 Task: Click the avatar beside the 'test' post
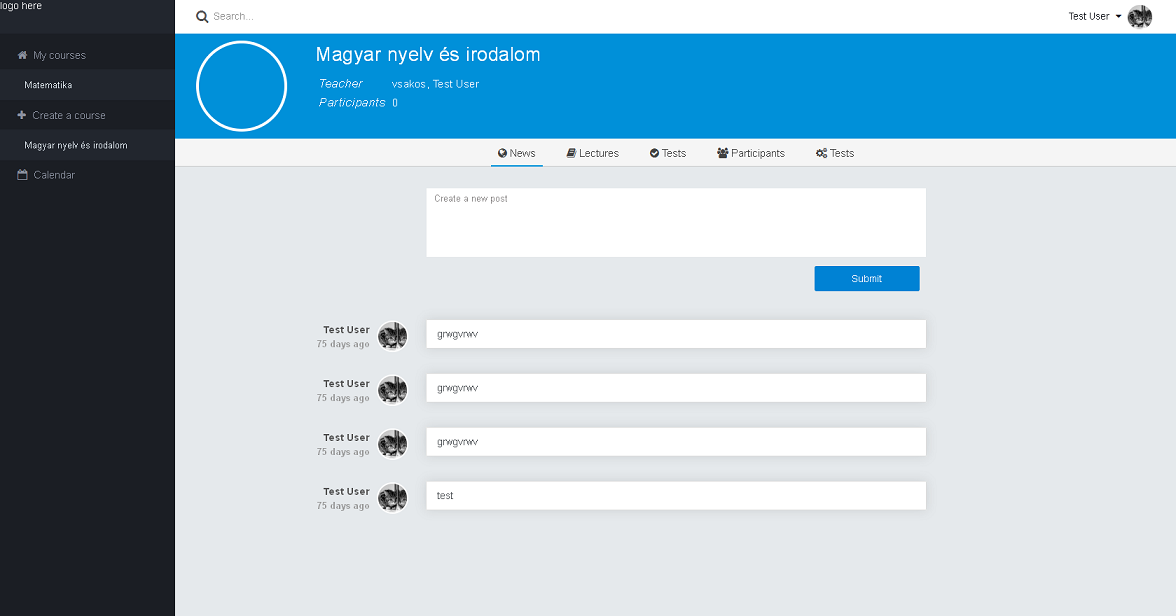point(392,497)
